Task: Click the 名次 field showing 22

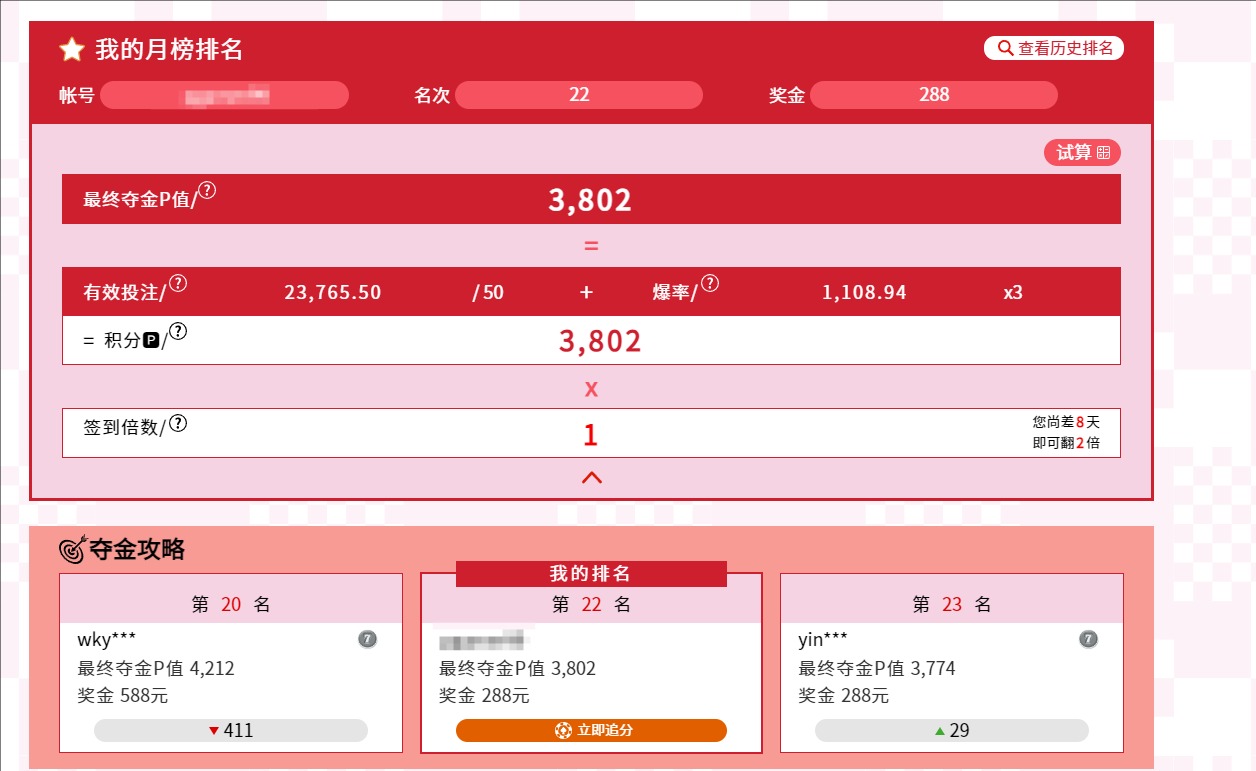Action: coord(578,95)
